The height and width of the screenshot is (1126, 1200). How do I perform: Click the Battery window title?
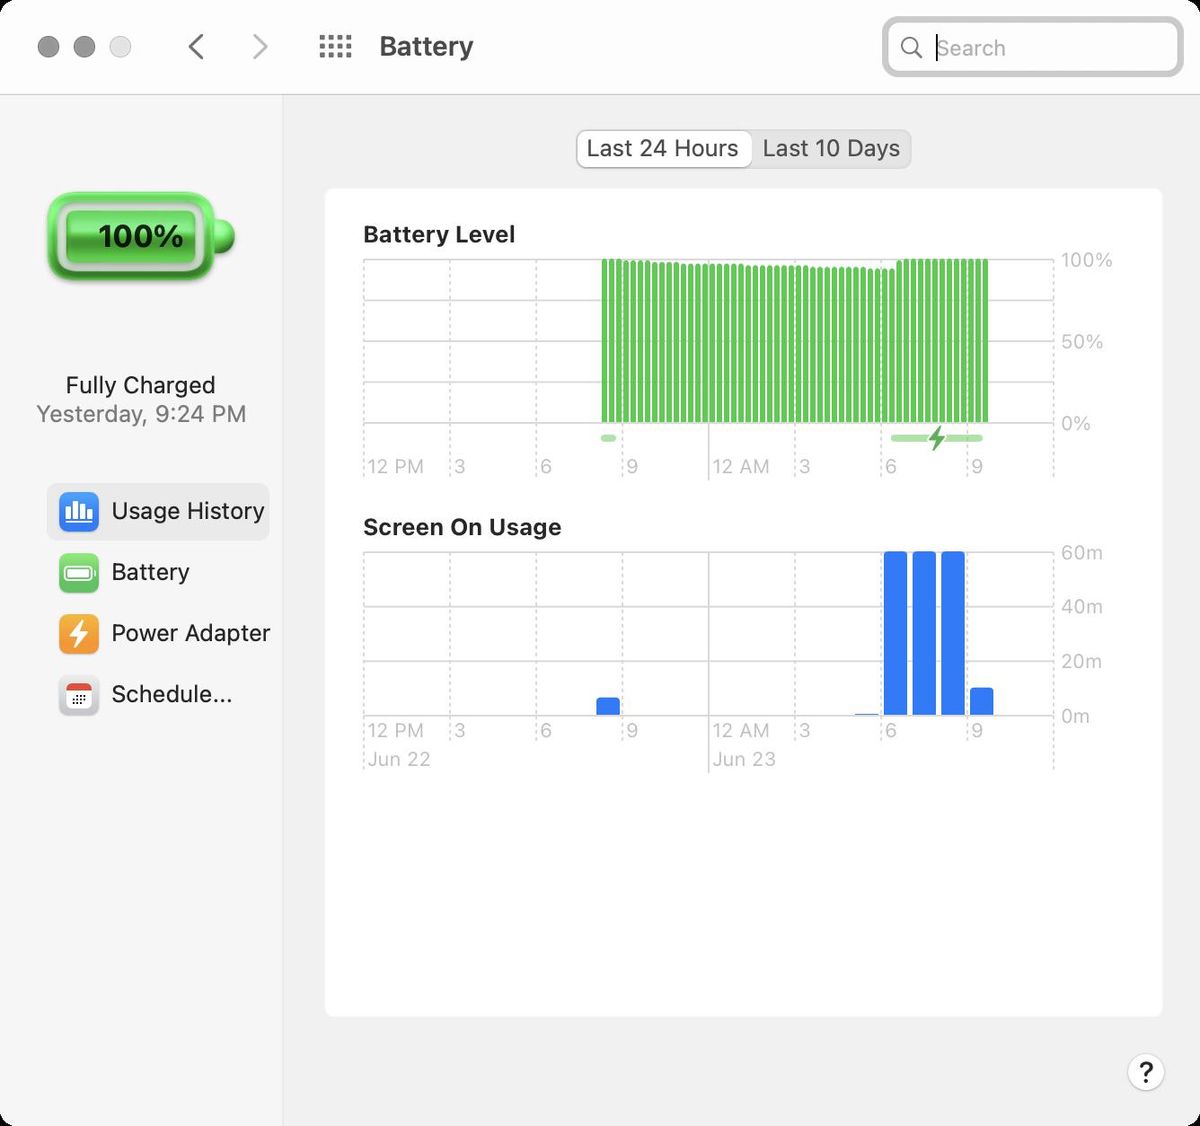tap(426, 46)
